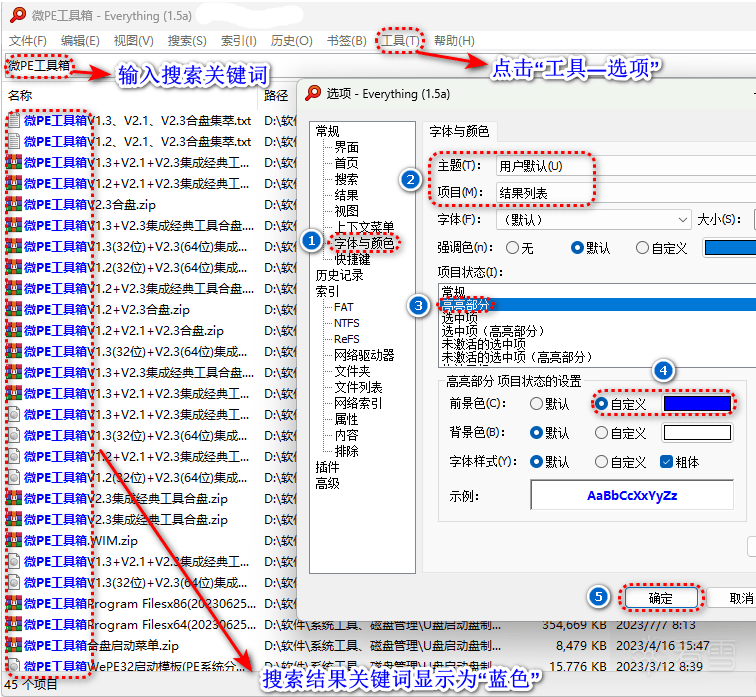
Task: Click the archive icon beside 微PE工具箱合盘启动菜单.zip
Action: tap(14, 645)
